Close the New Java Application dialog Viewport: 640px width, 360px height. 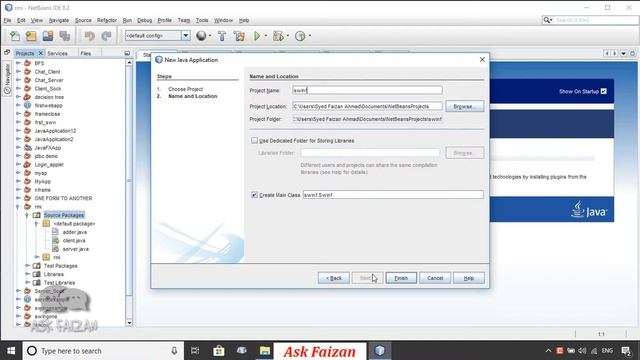(x=482, y=60)
